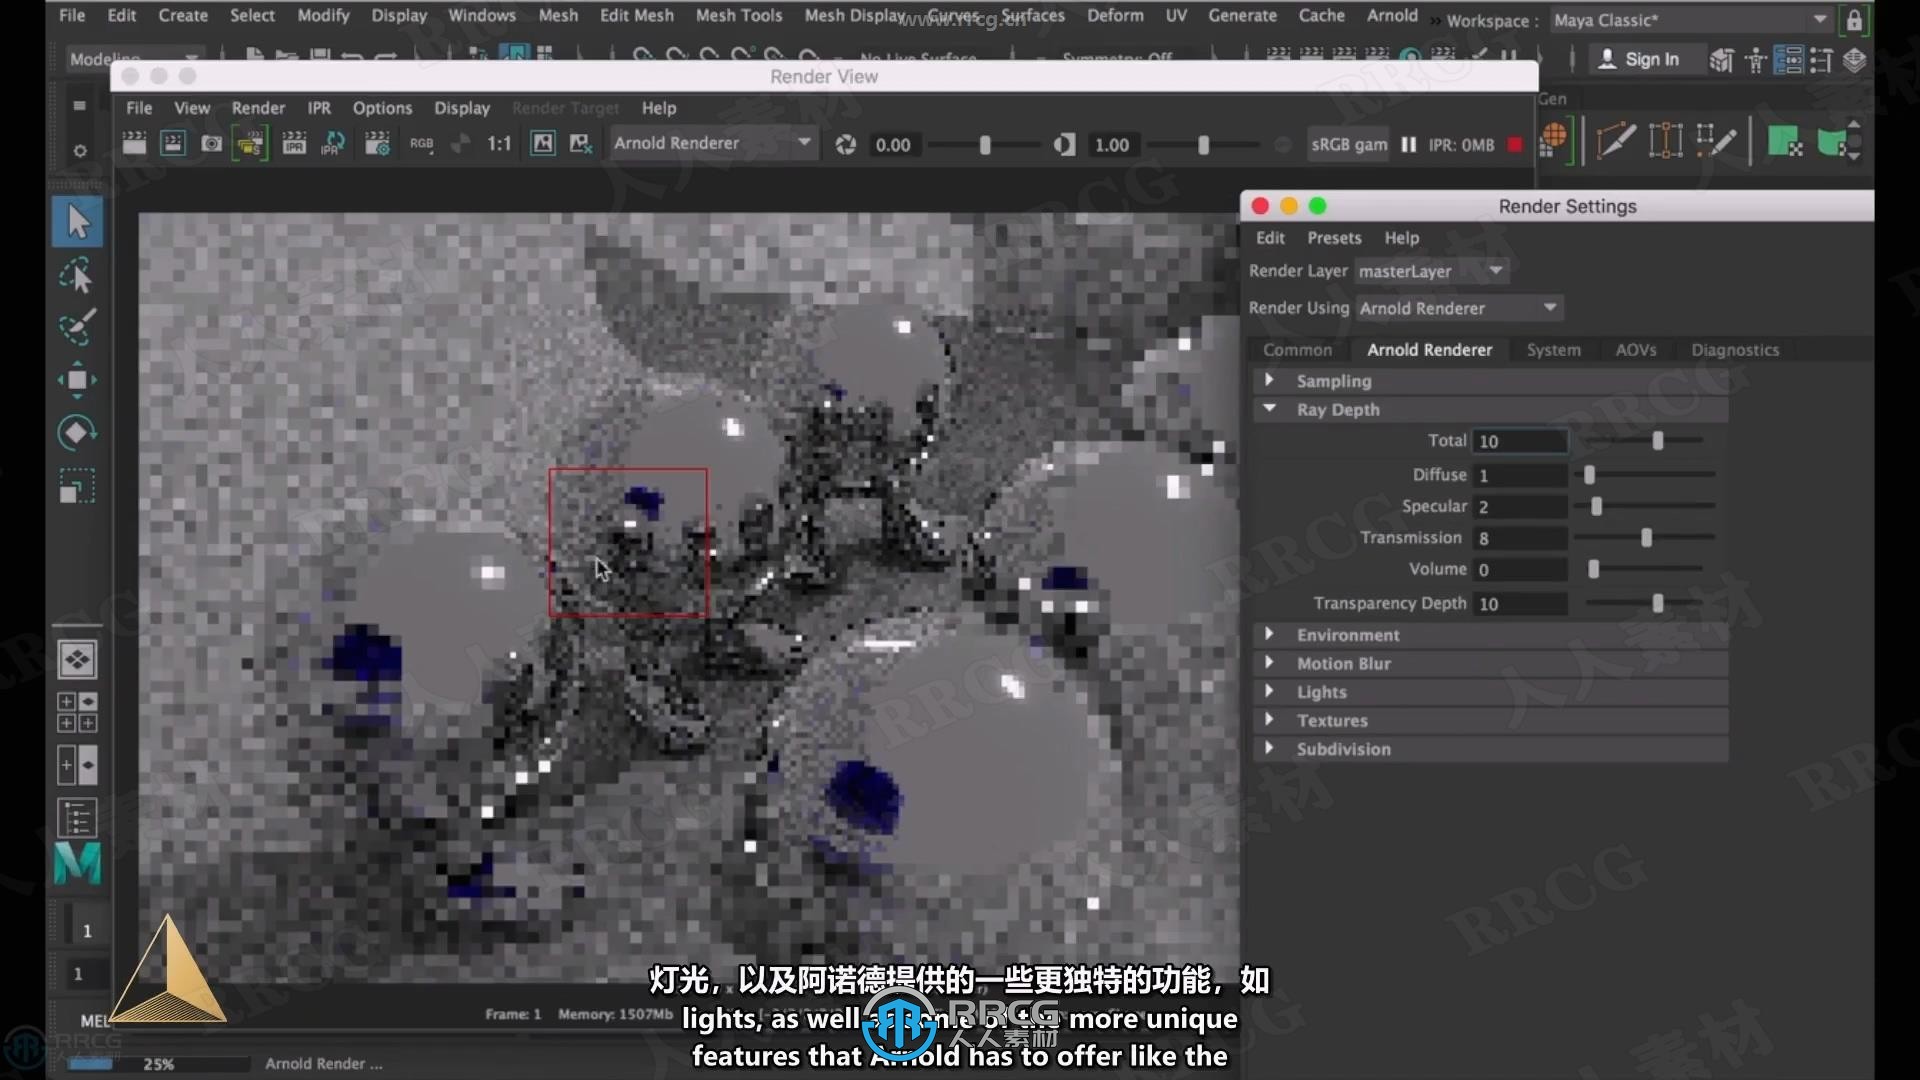Open the Maya Classic workspace dropdown
The image size is (1920, 1080).
point(1692,20)
